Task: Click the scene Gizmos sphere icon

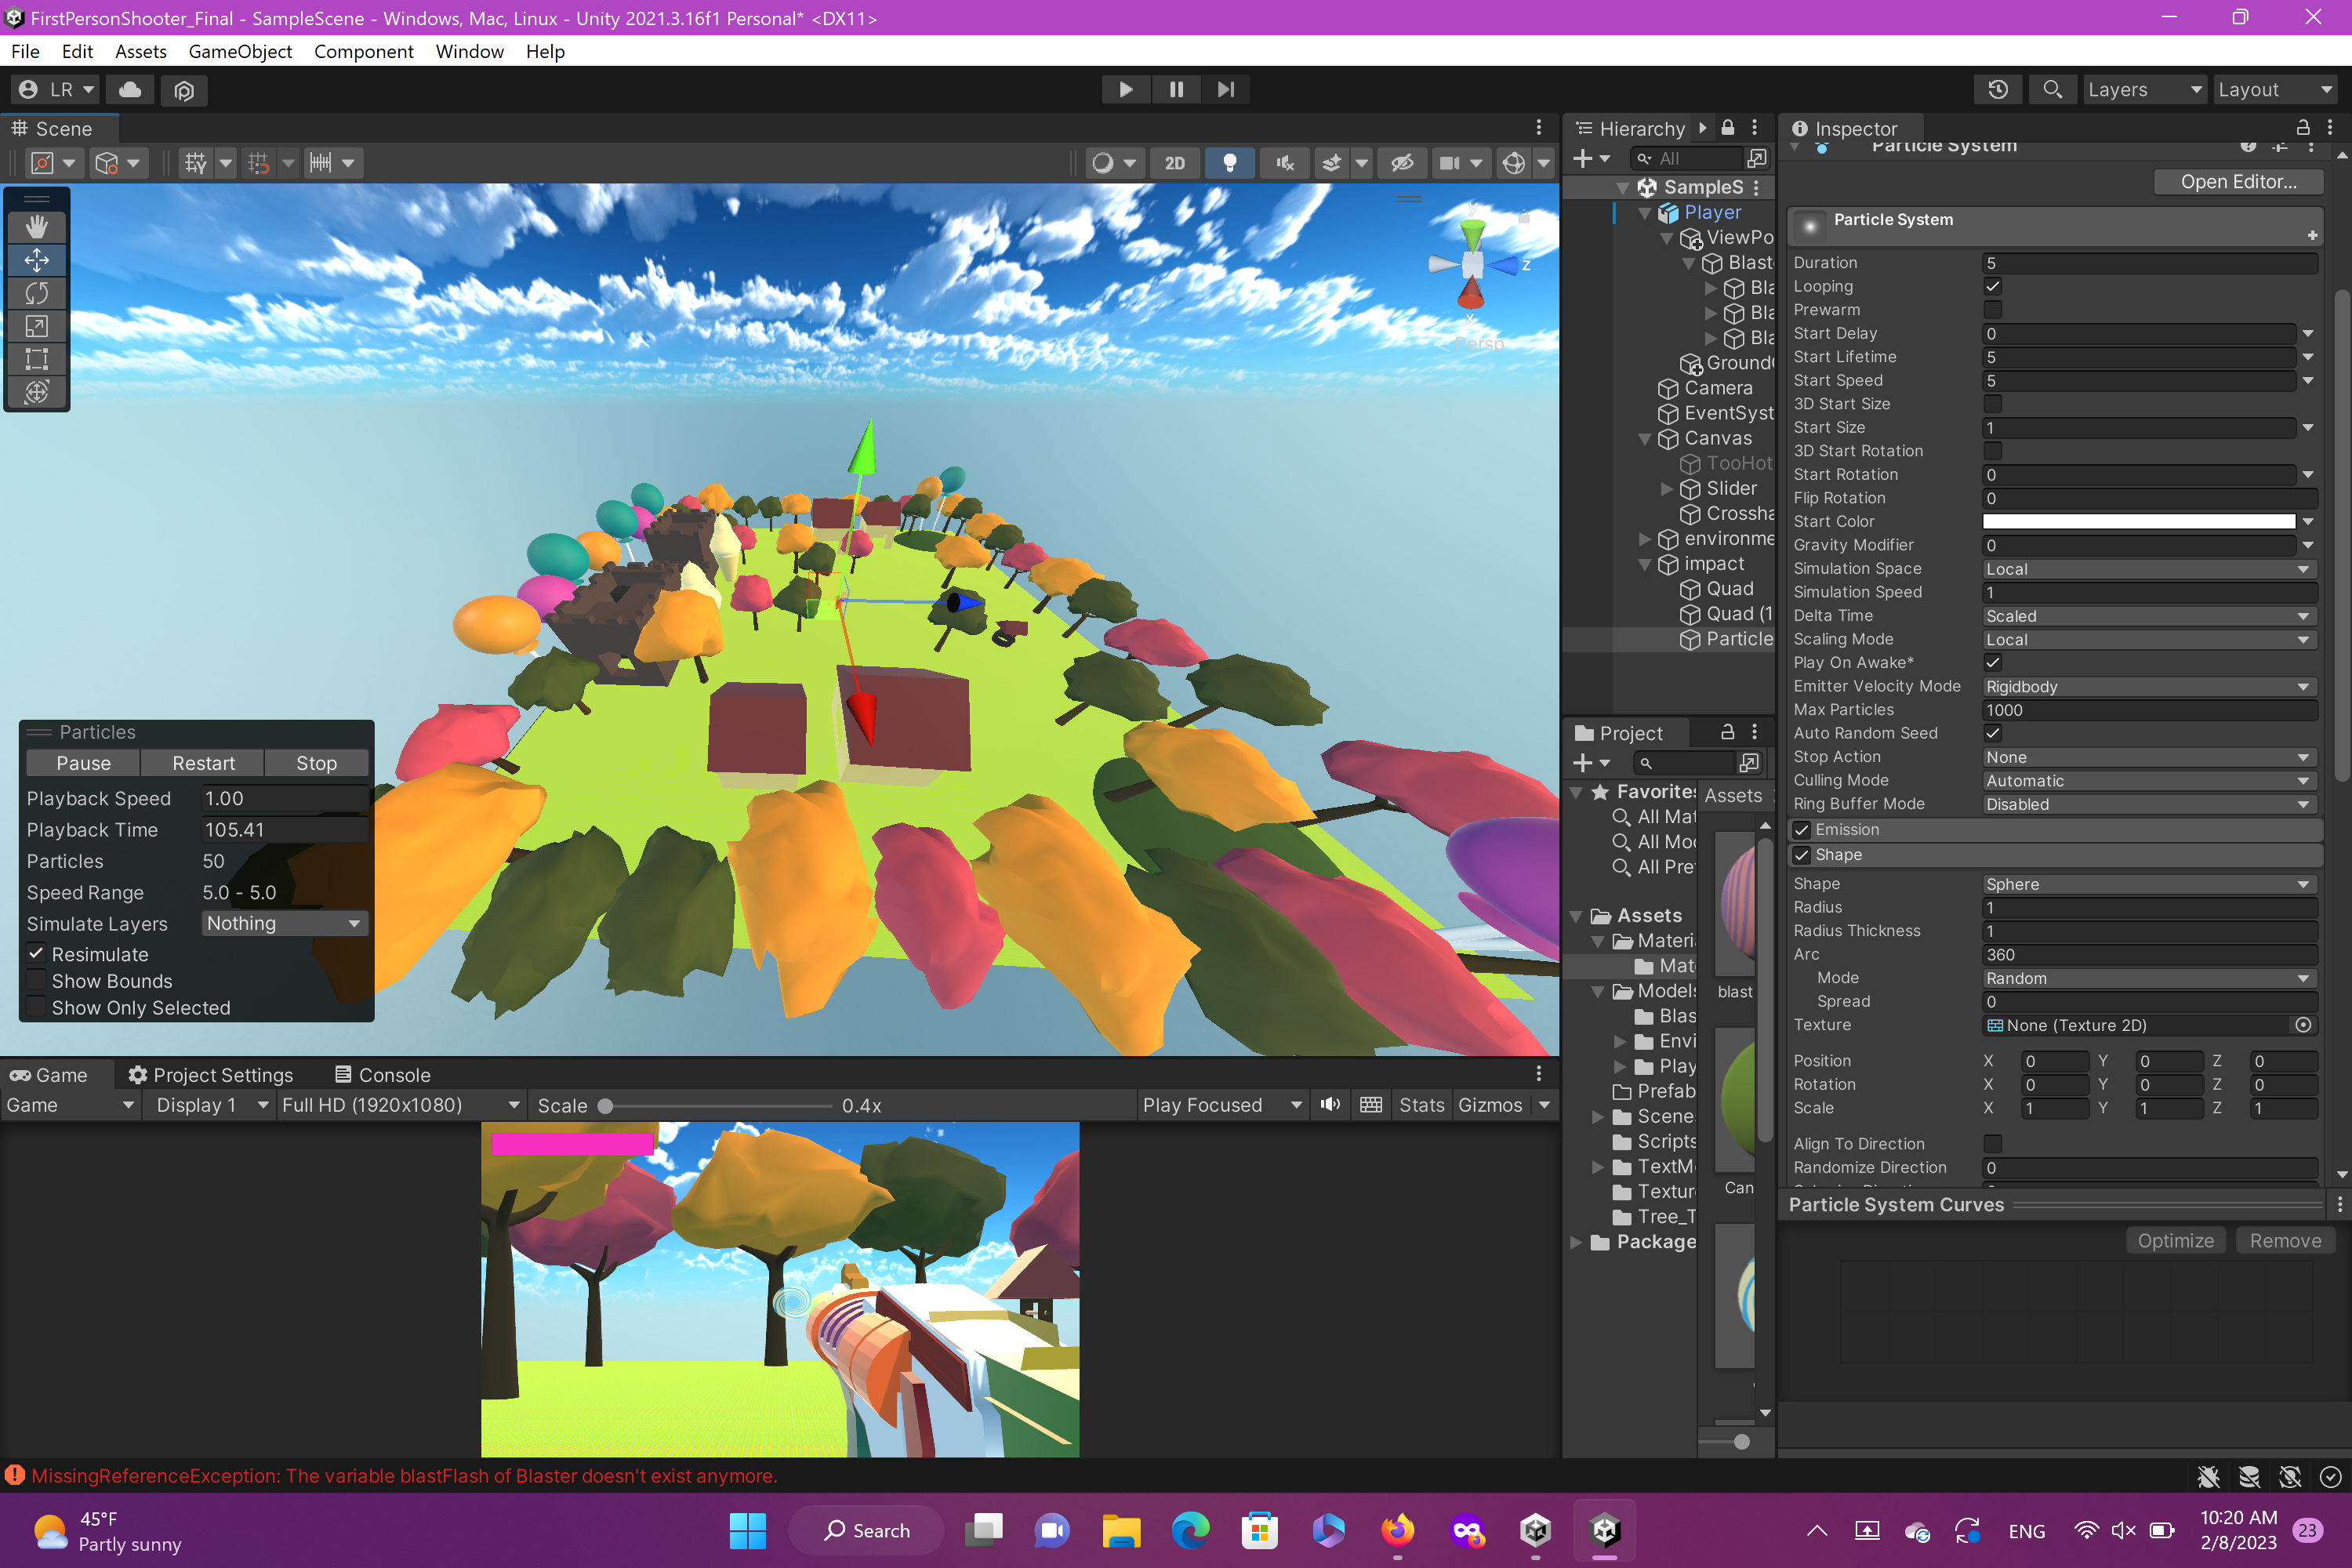Action: (1514, 163)
